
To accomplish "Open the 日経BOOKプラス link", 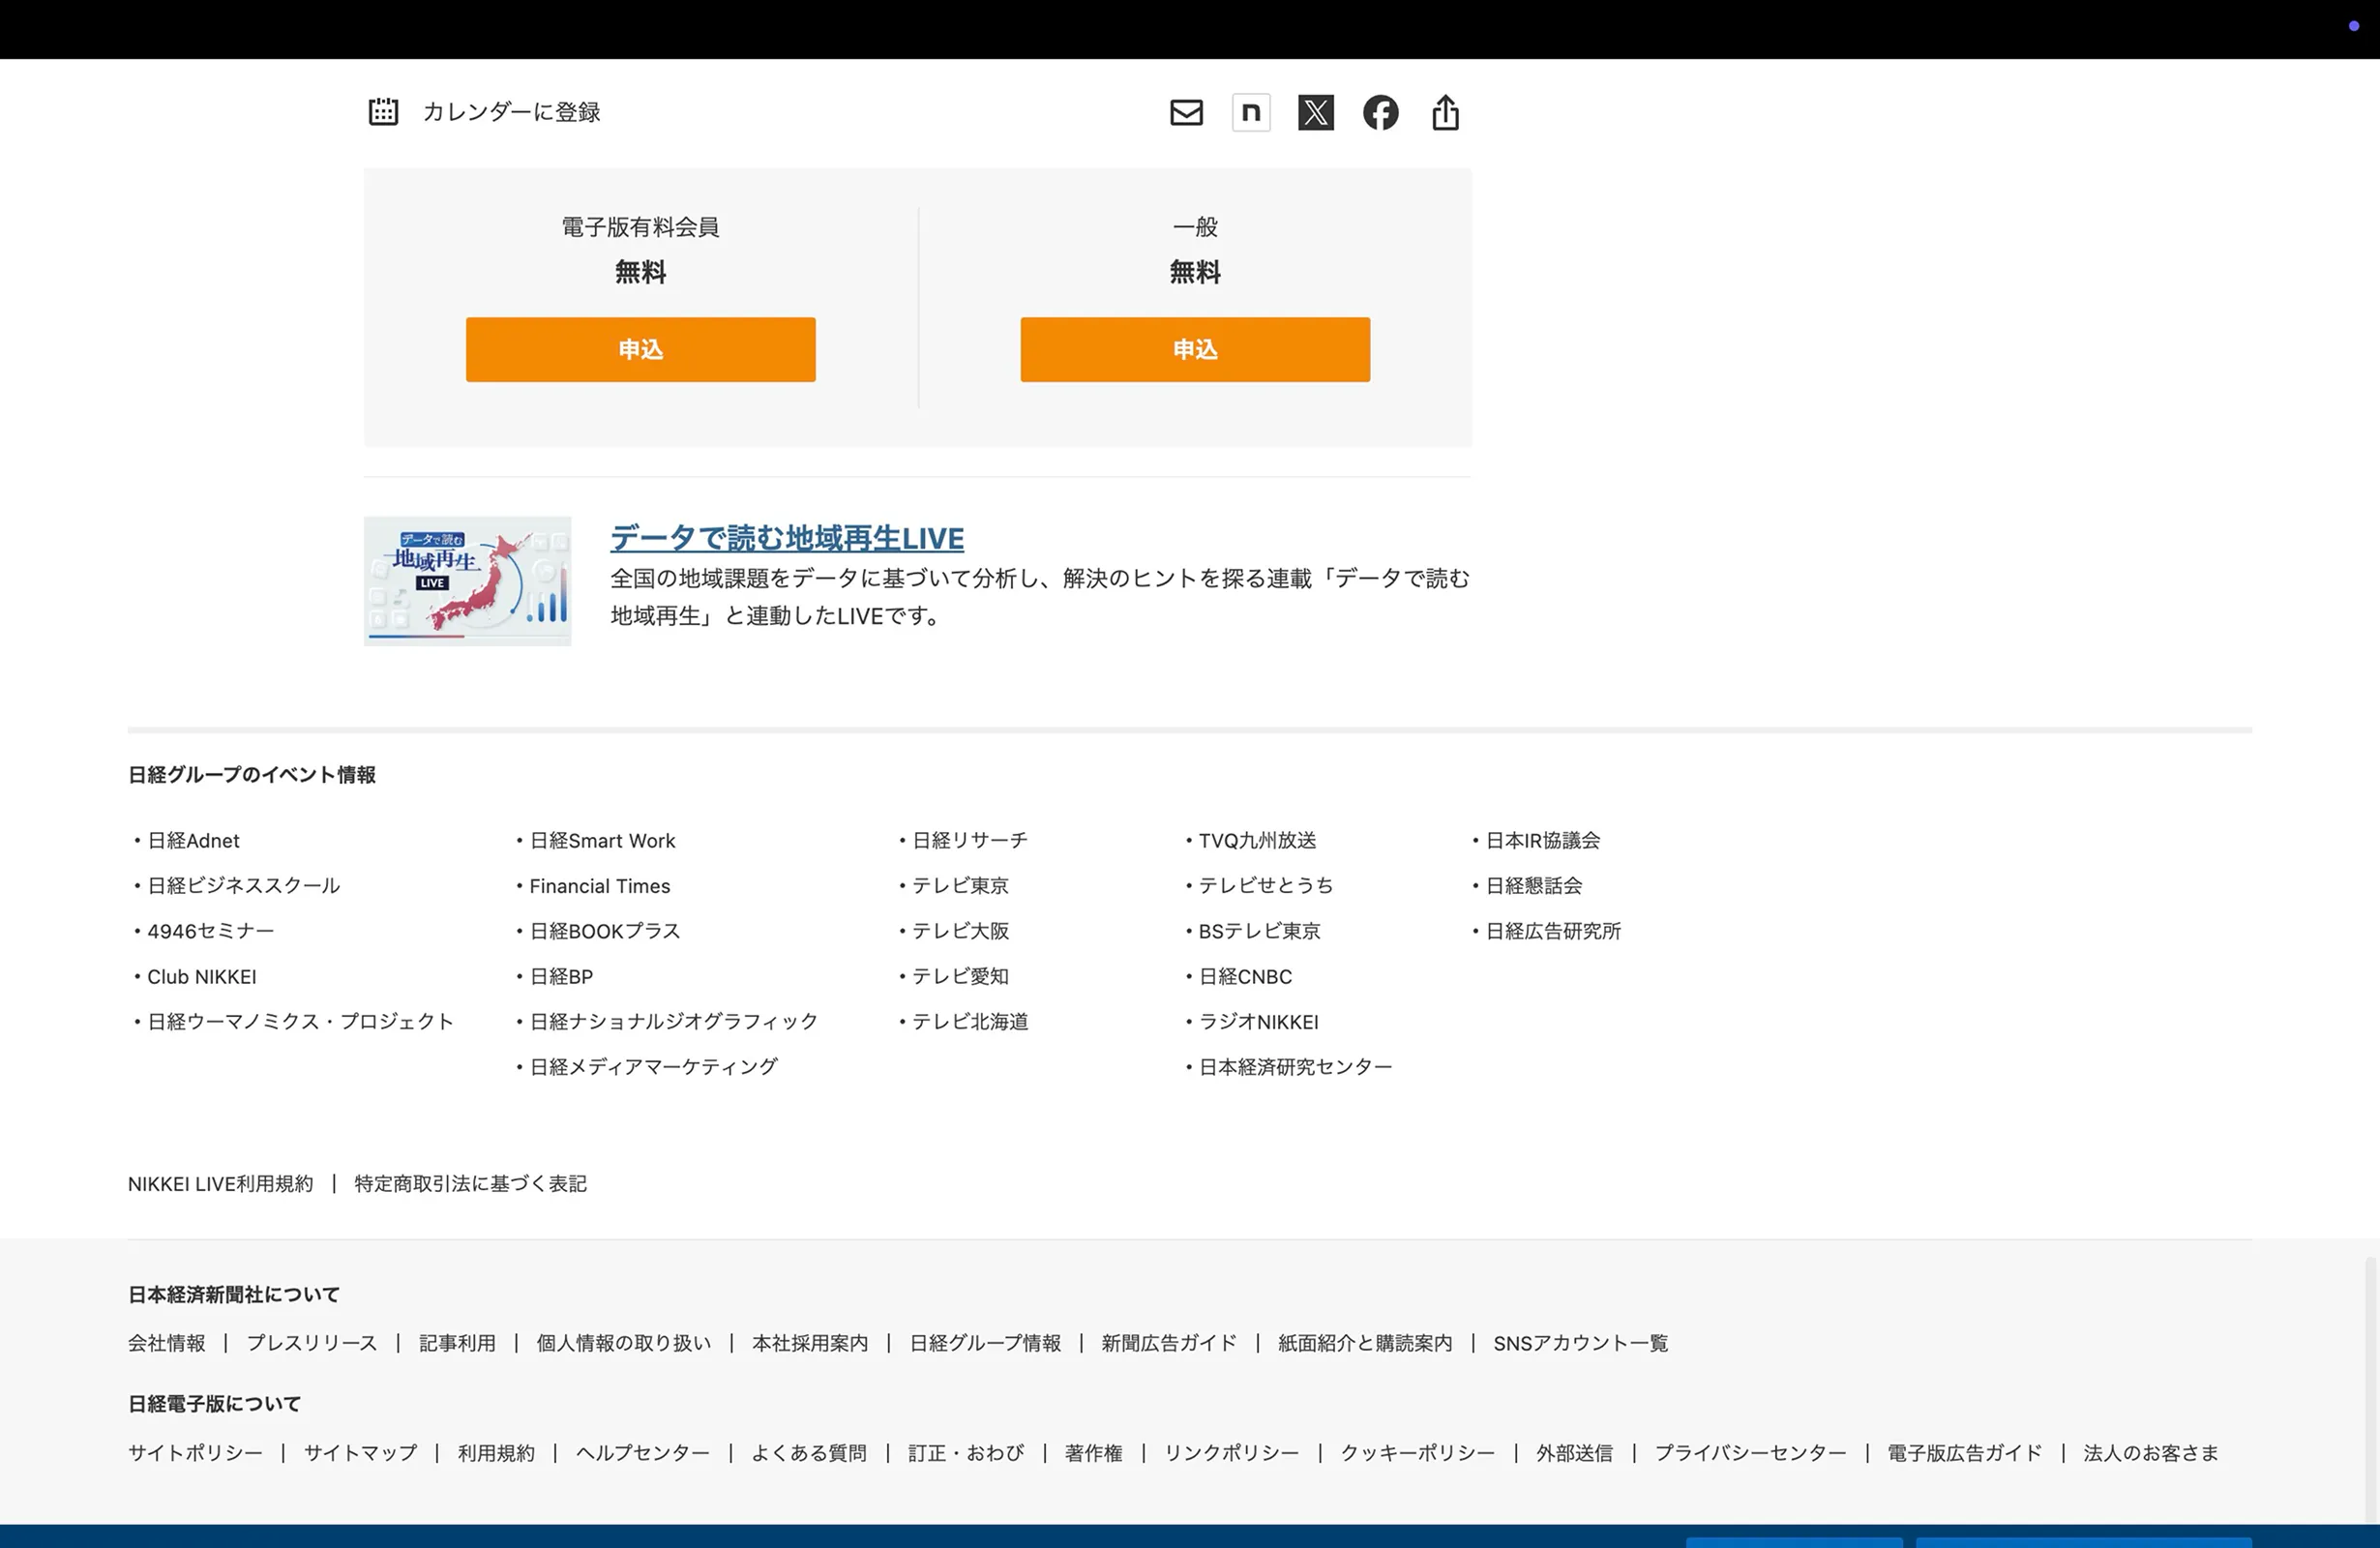I will (605, 931).
